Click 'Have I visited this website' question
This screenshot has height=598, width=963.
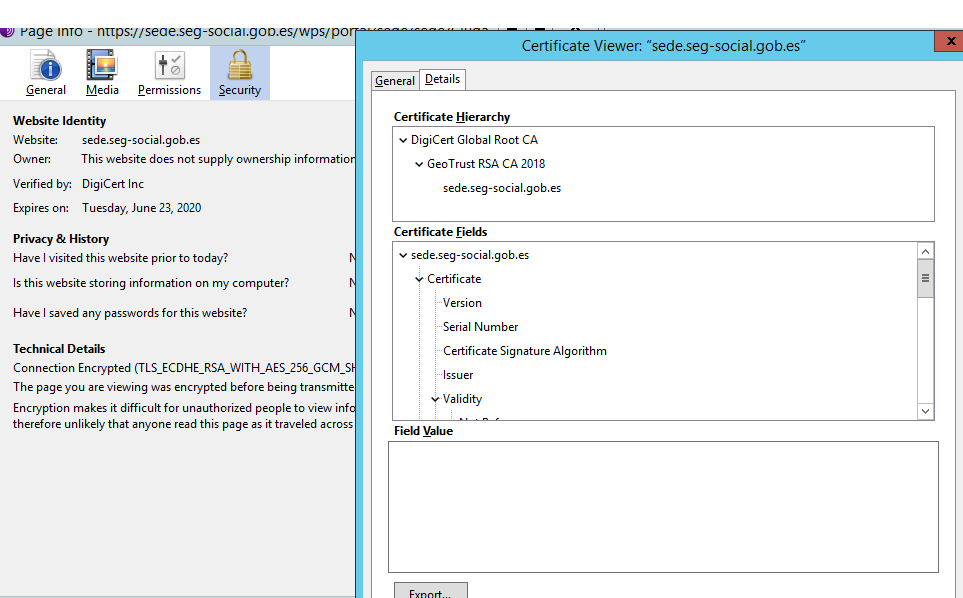pos(120,258)
